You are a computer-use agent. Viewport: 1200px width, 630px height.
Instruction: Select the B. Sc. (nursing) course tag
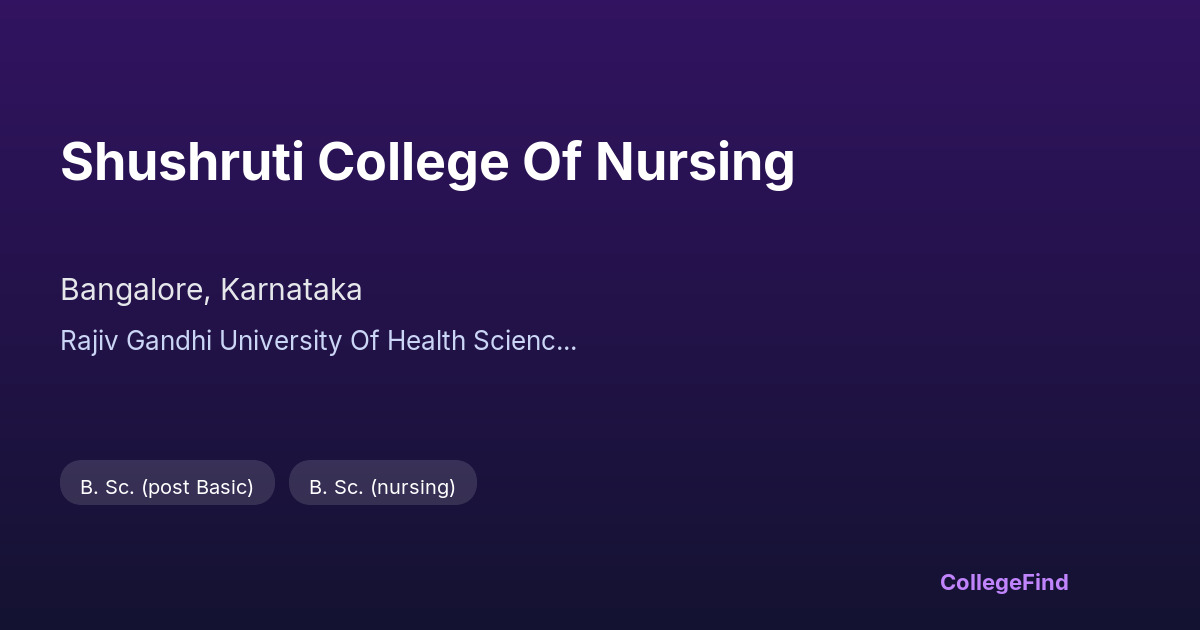pos(382,487)
